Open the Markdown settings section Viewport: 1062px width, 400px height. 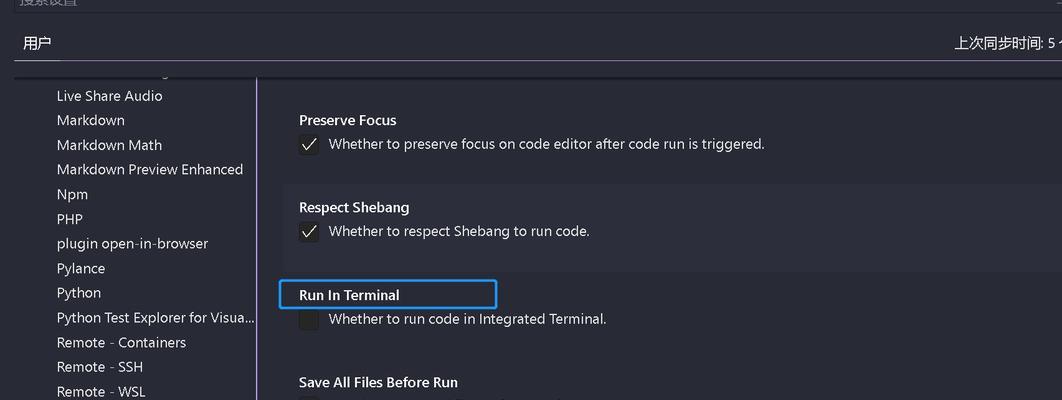point(91,120)
